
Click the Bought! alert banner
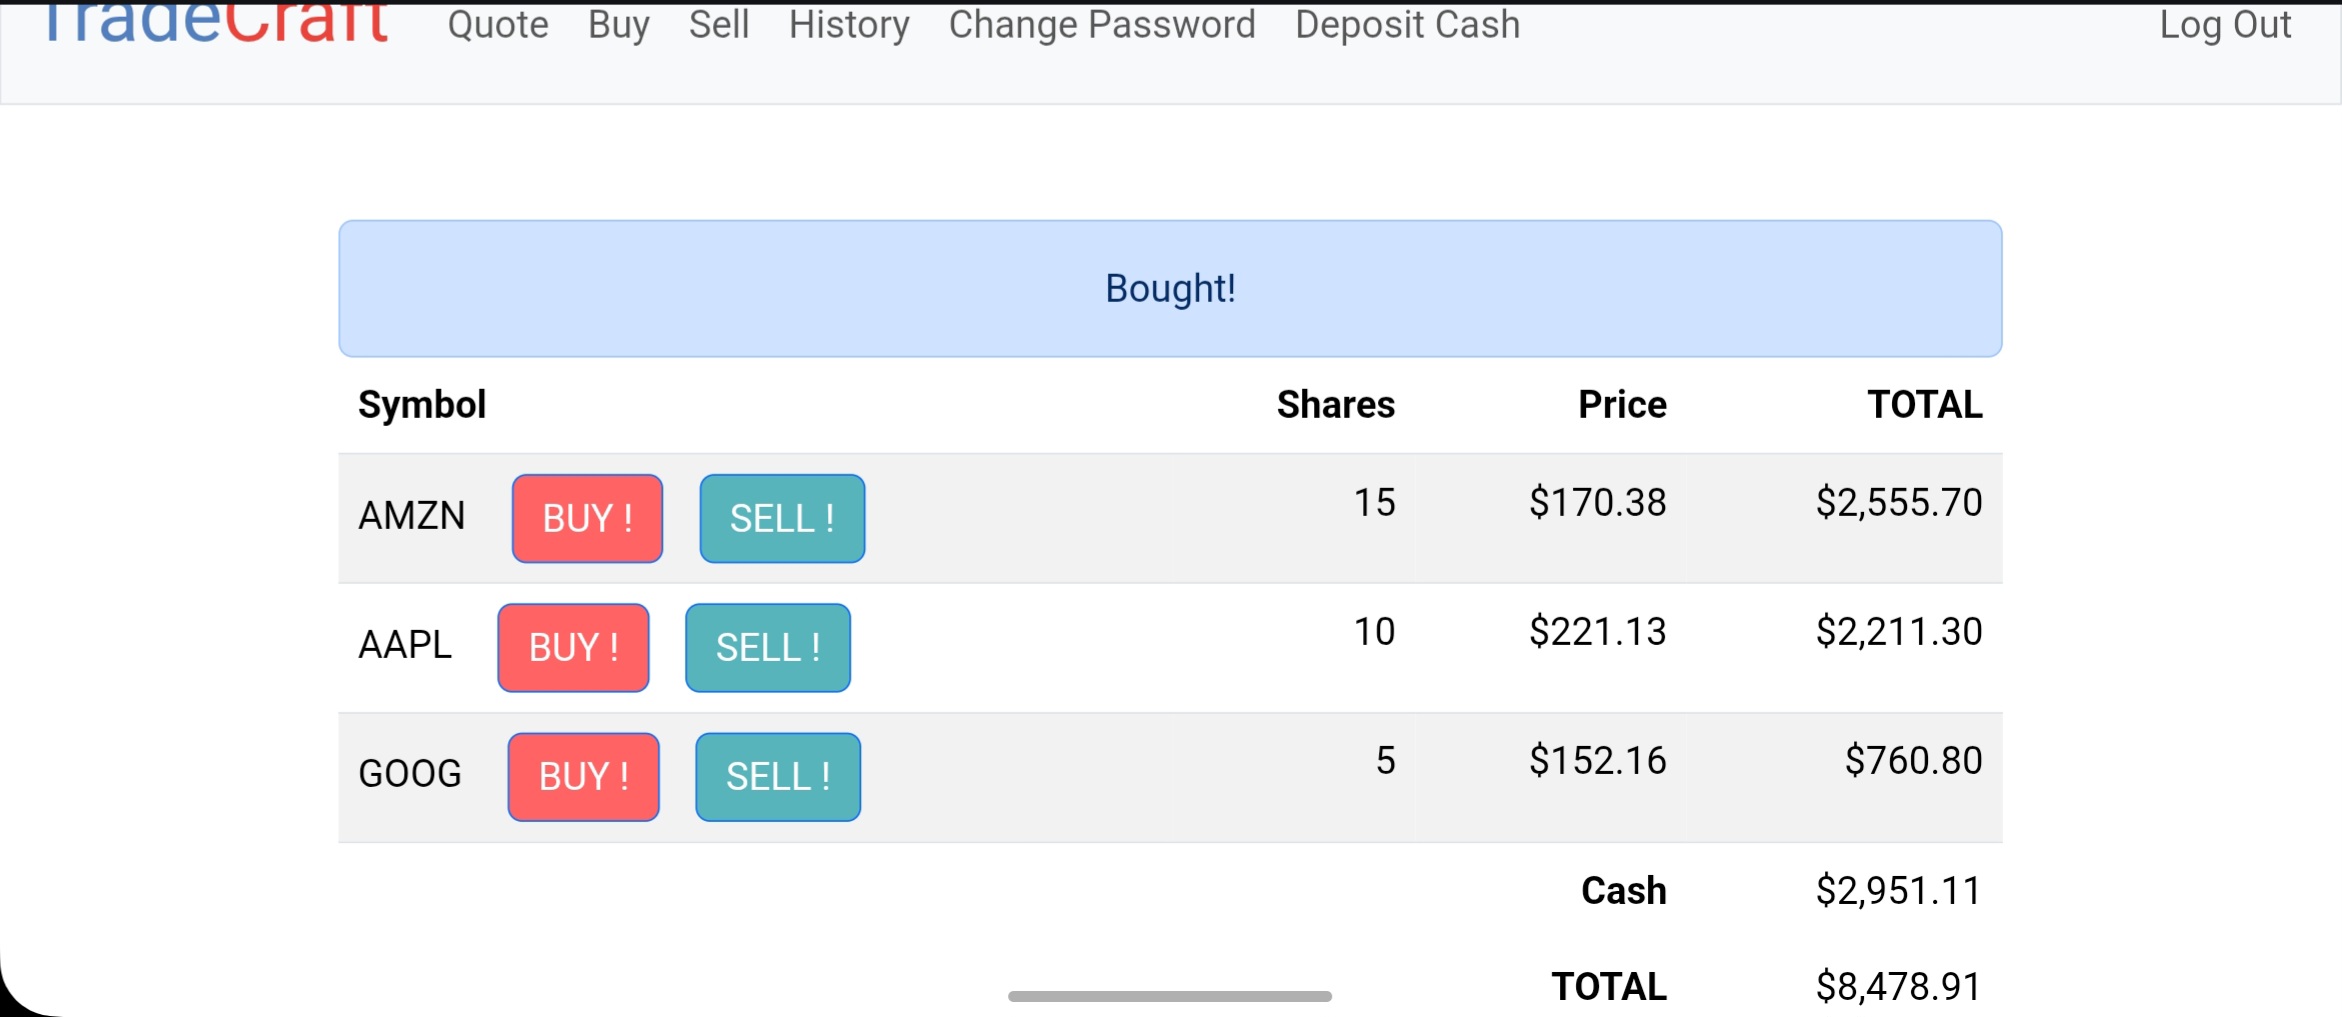1170,288
